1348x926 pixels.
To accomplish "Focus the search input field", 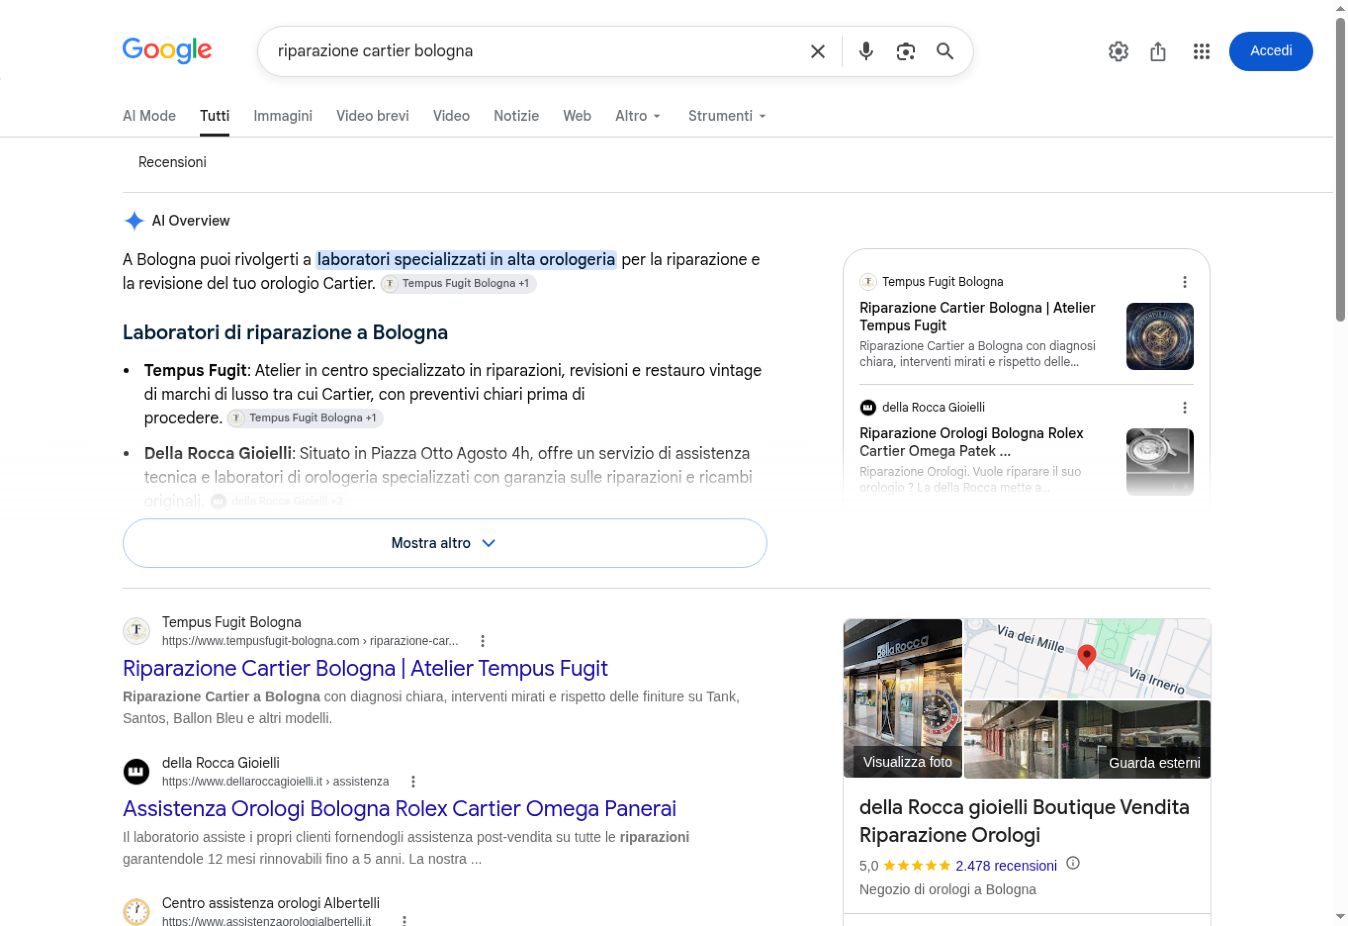I will click(x=535, y=51).
